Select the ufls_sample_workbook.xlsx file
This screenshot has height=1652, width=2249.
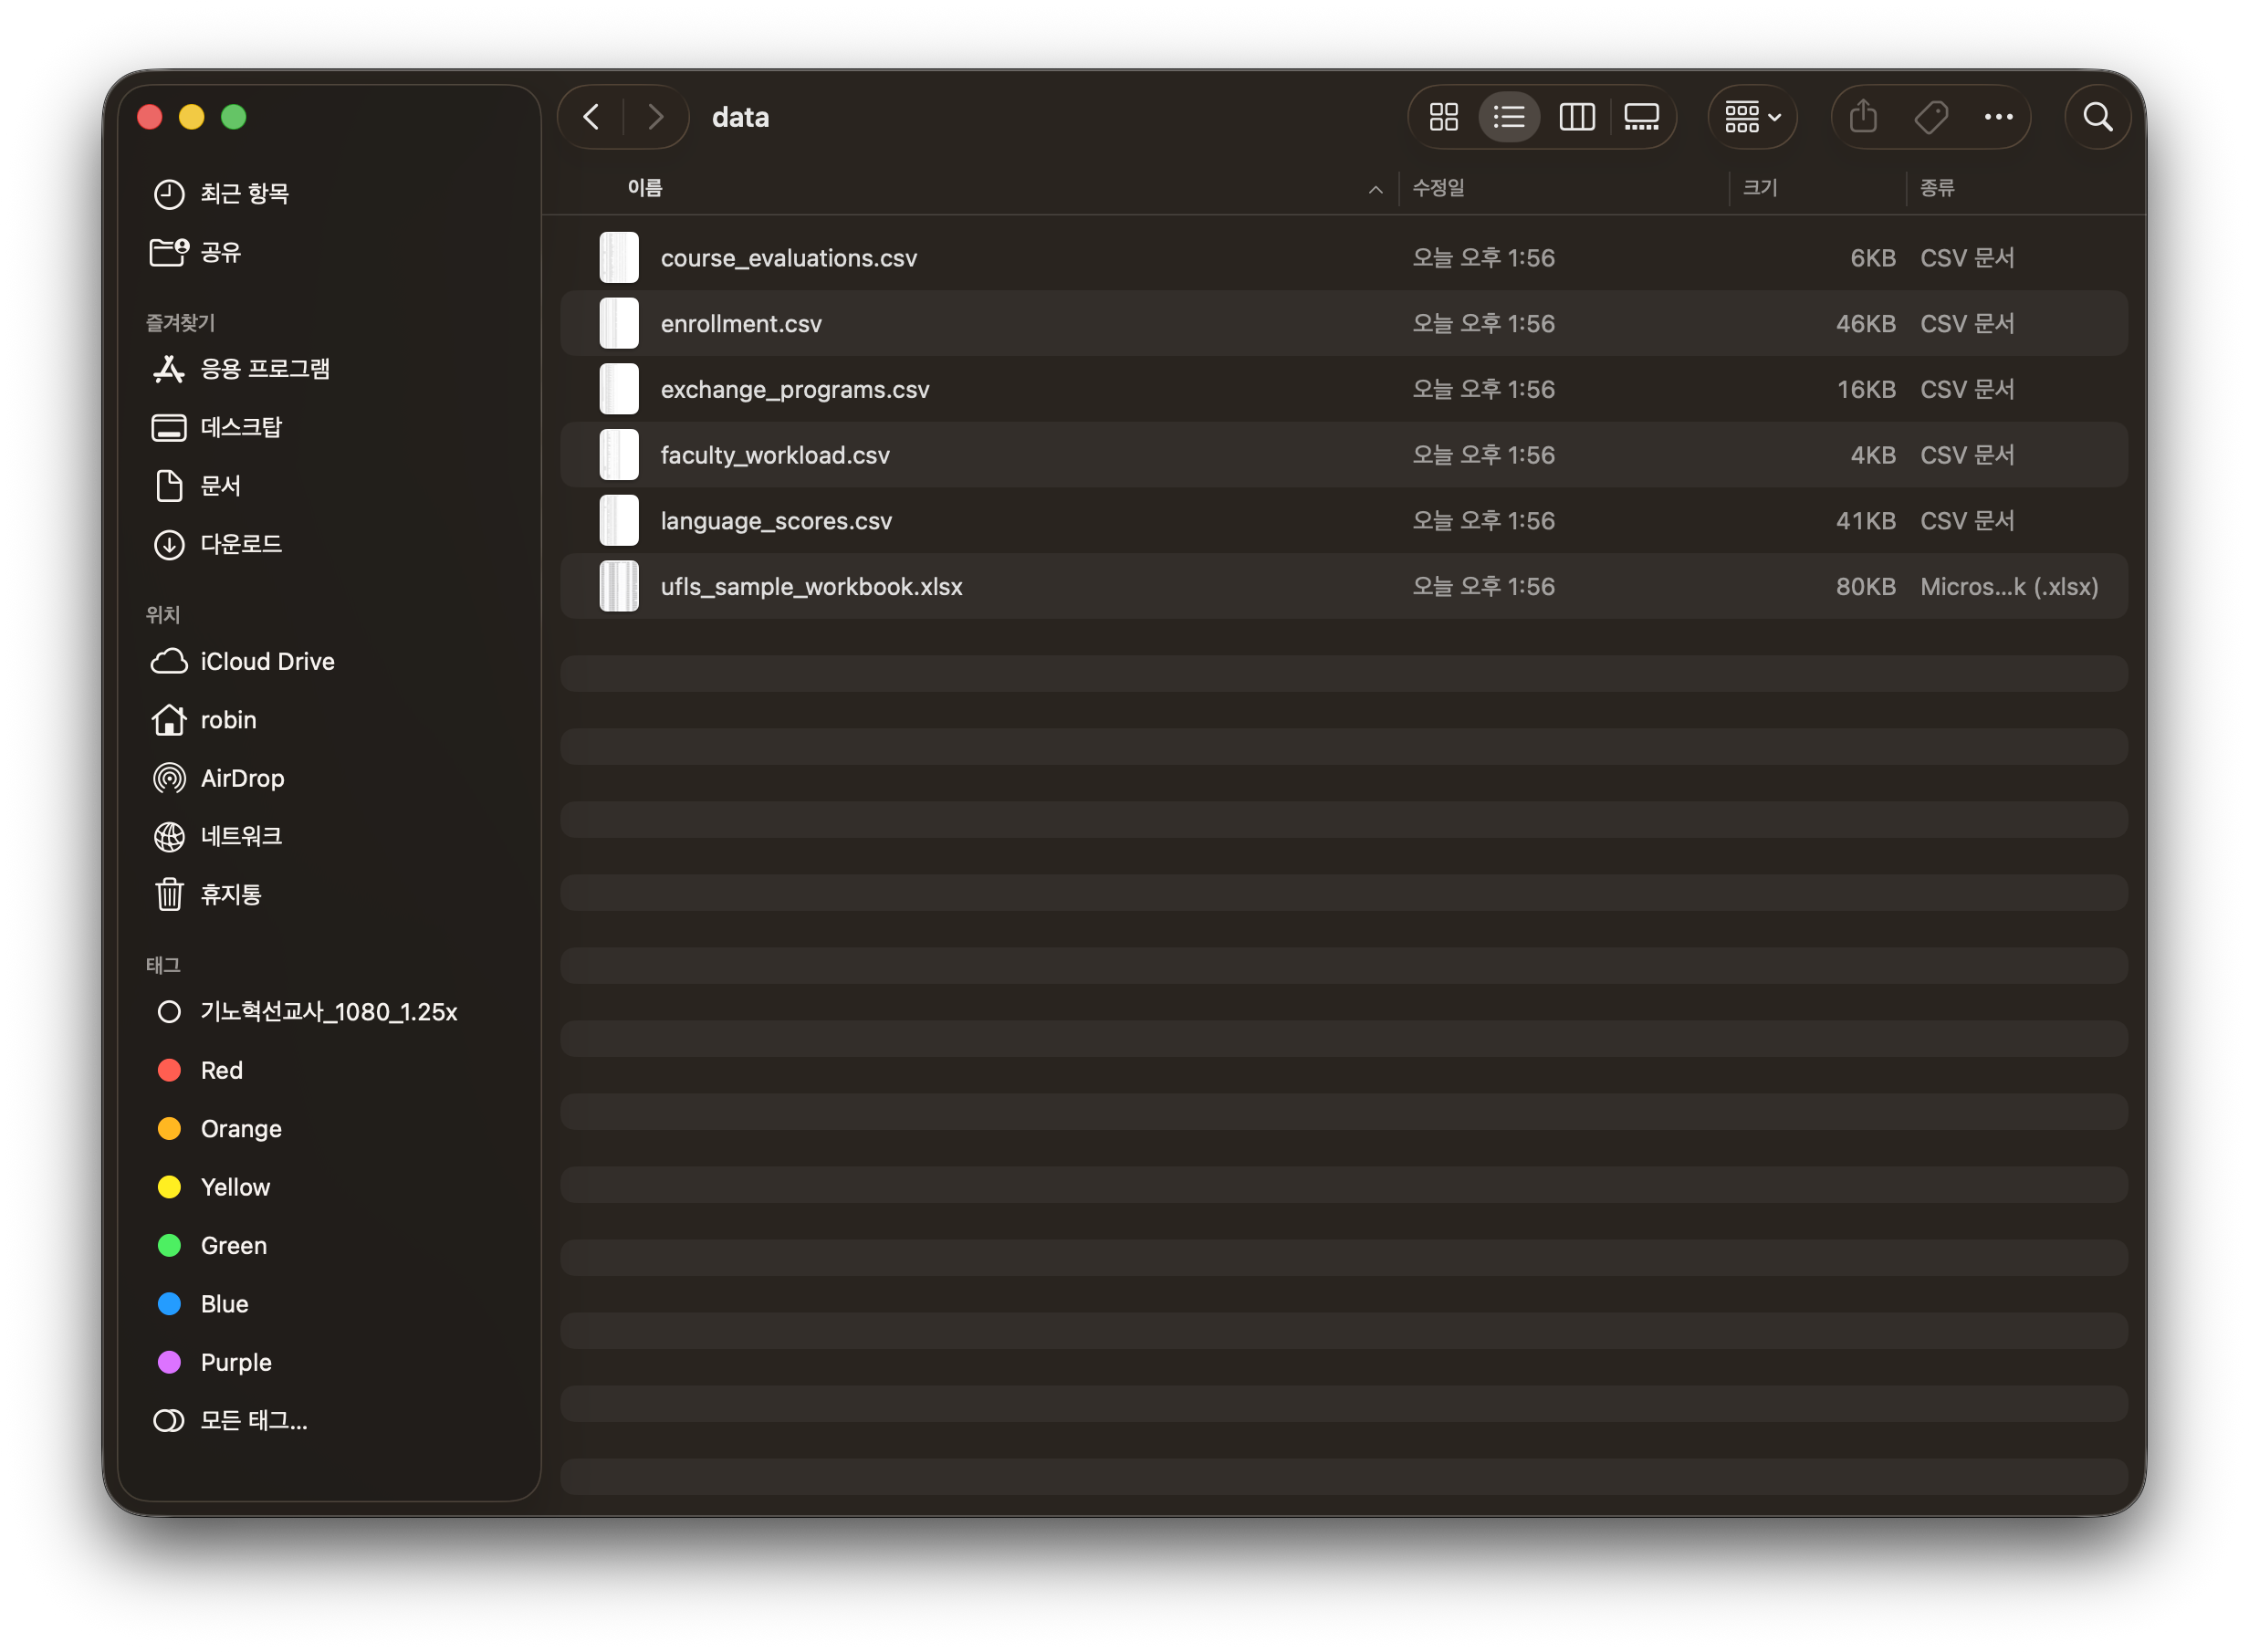click(1343, 586)
